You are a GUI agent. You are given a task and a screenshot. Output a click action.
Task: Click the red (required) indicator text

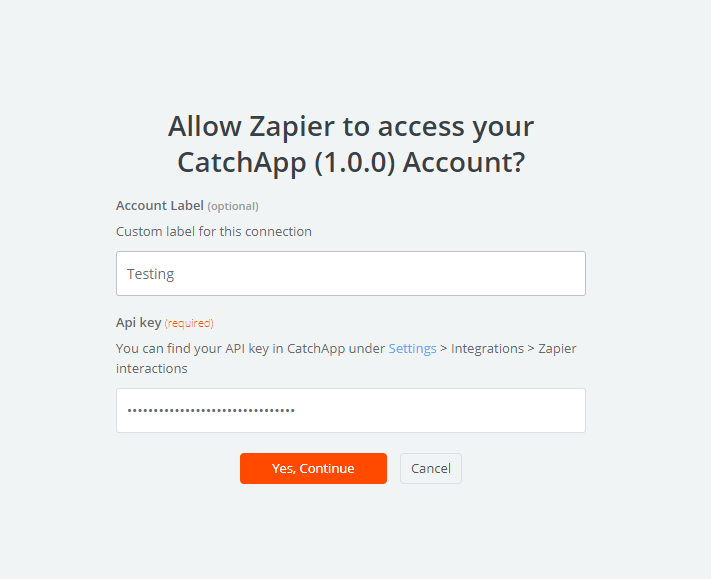point(189,323)
